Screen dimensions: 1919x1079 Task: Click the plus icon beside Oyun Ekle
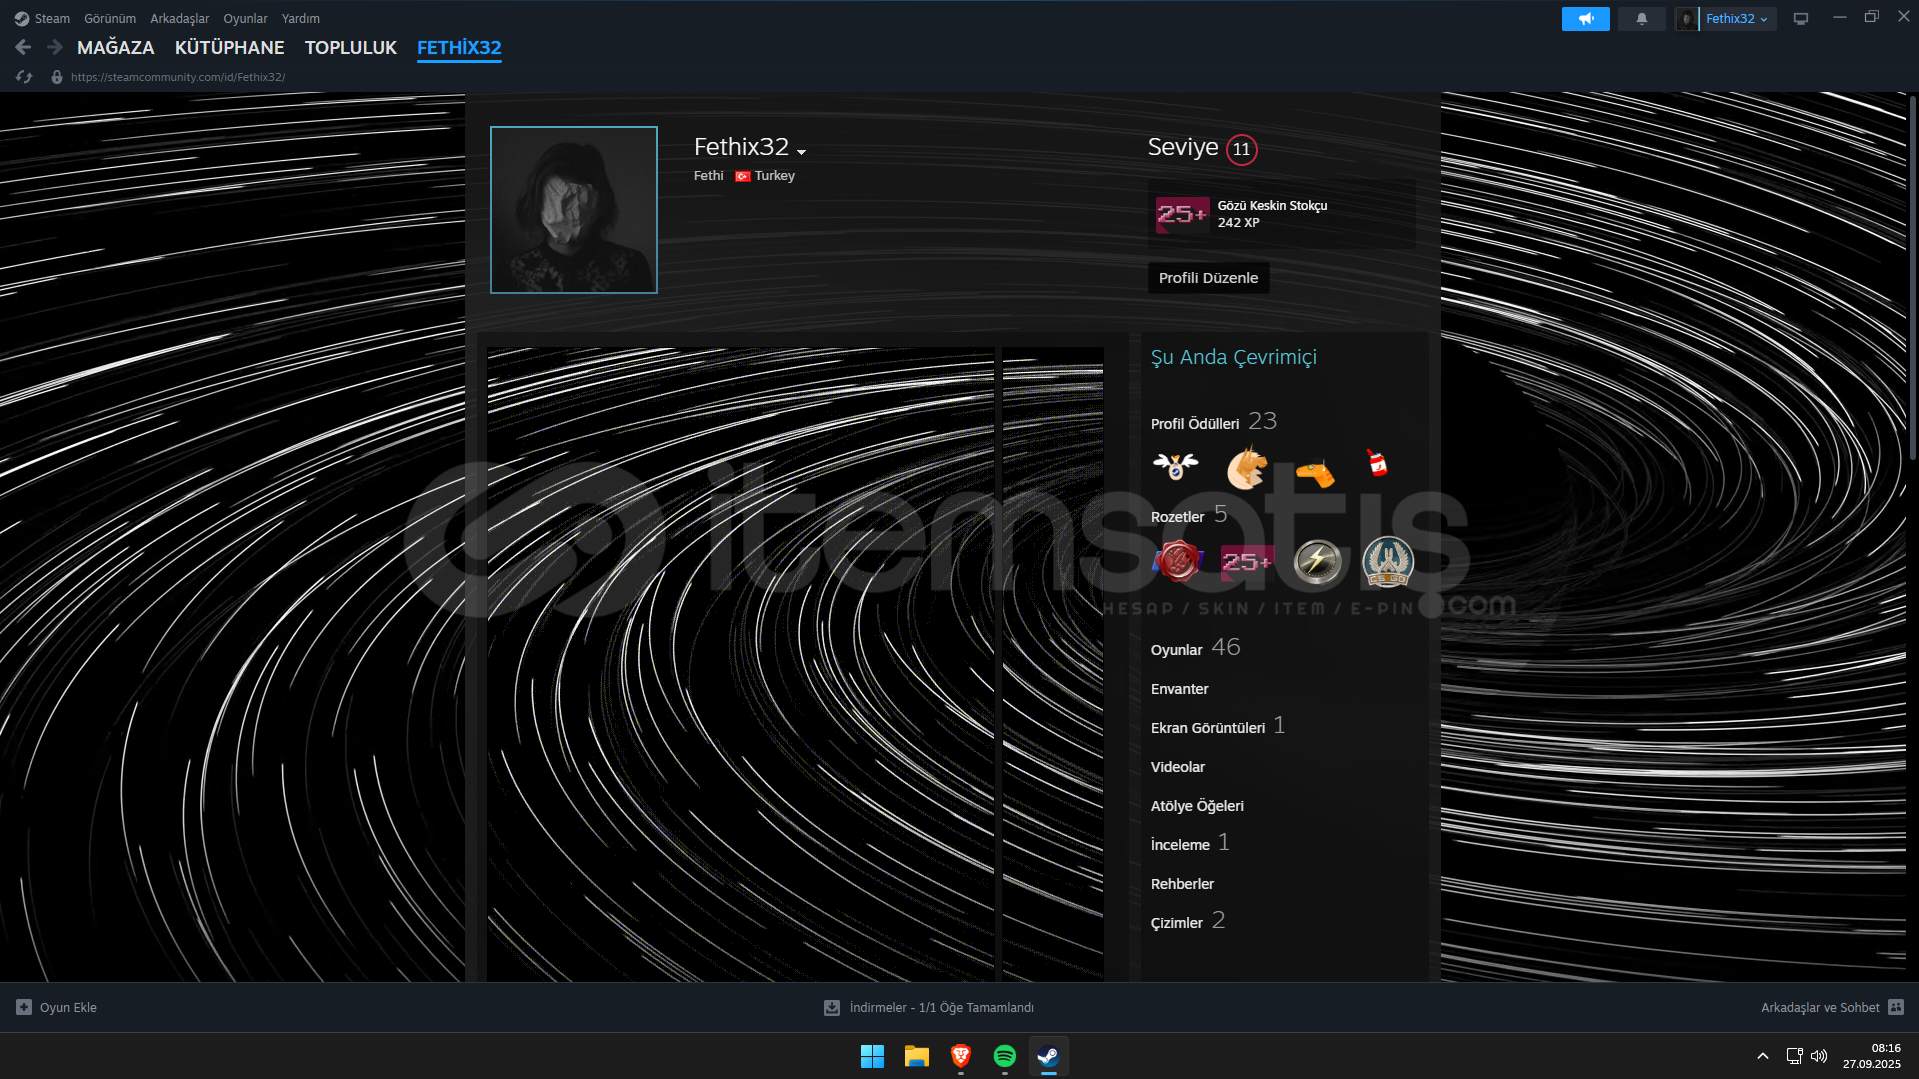[x=24, y=1007]
